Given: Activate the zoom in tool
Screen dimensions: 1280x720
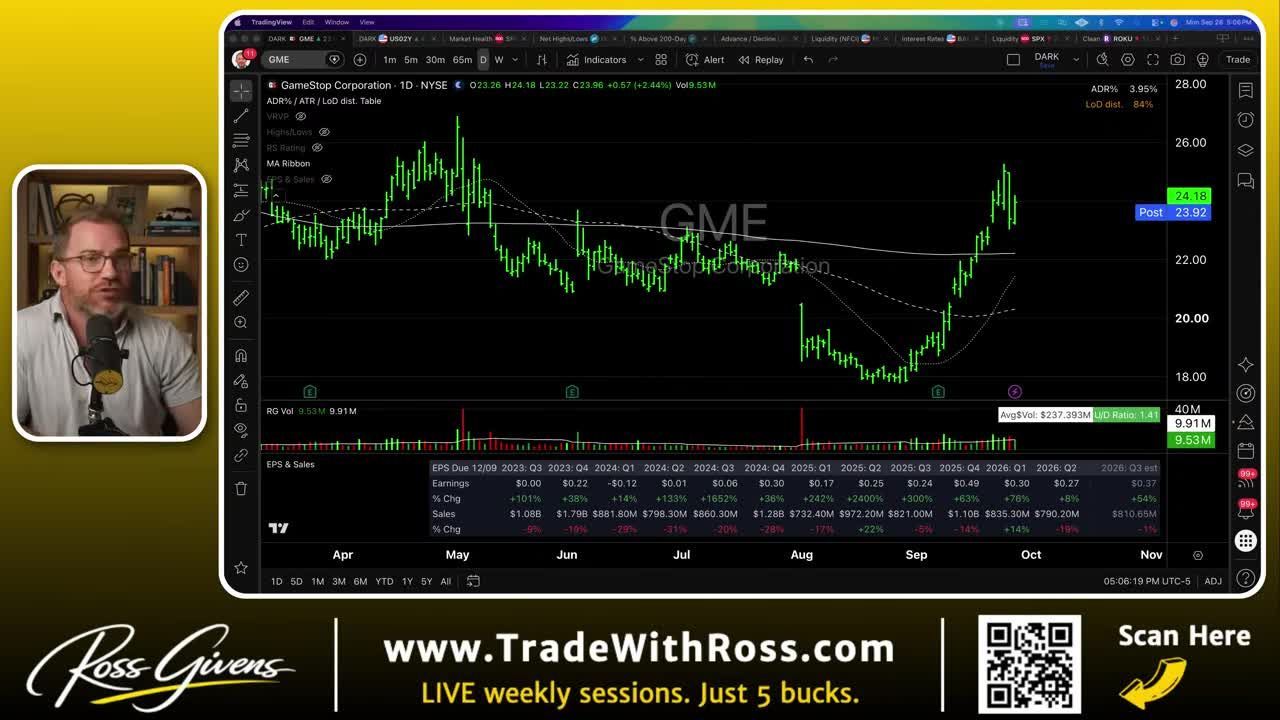Looking at the screenshot, I should (x=241, y=323).
